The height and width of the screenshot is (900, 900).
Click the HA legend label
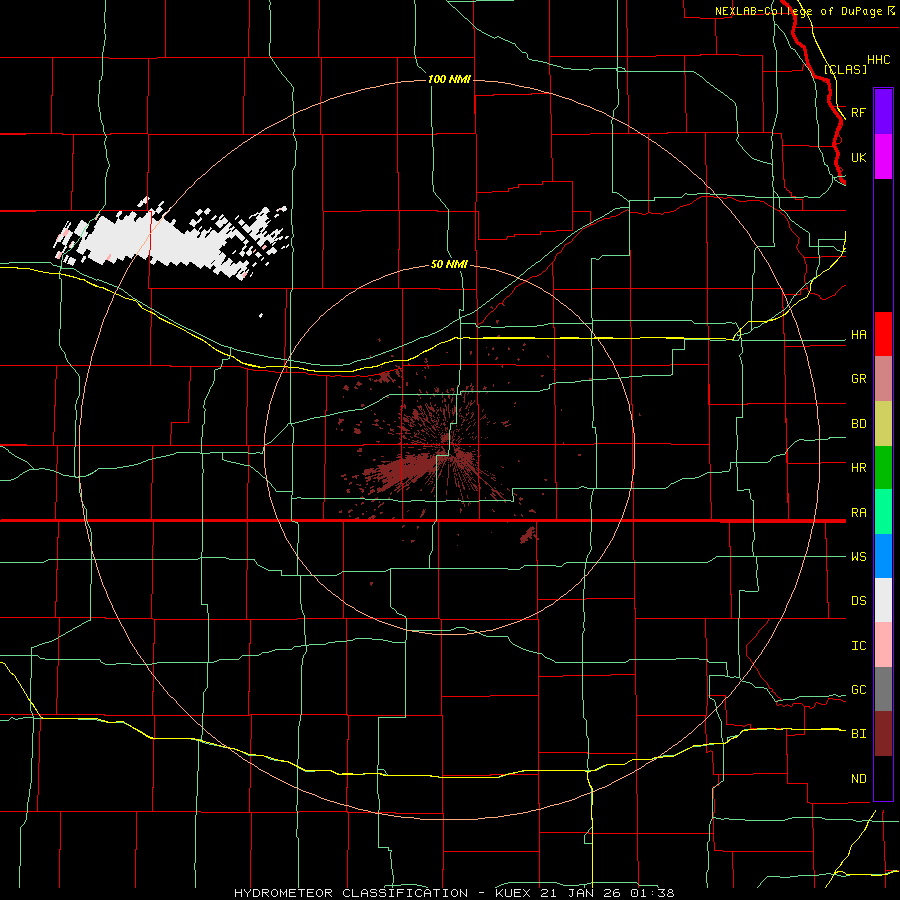click(x=858, y=335)
